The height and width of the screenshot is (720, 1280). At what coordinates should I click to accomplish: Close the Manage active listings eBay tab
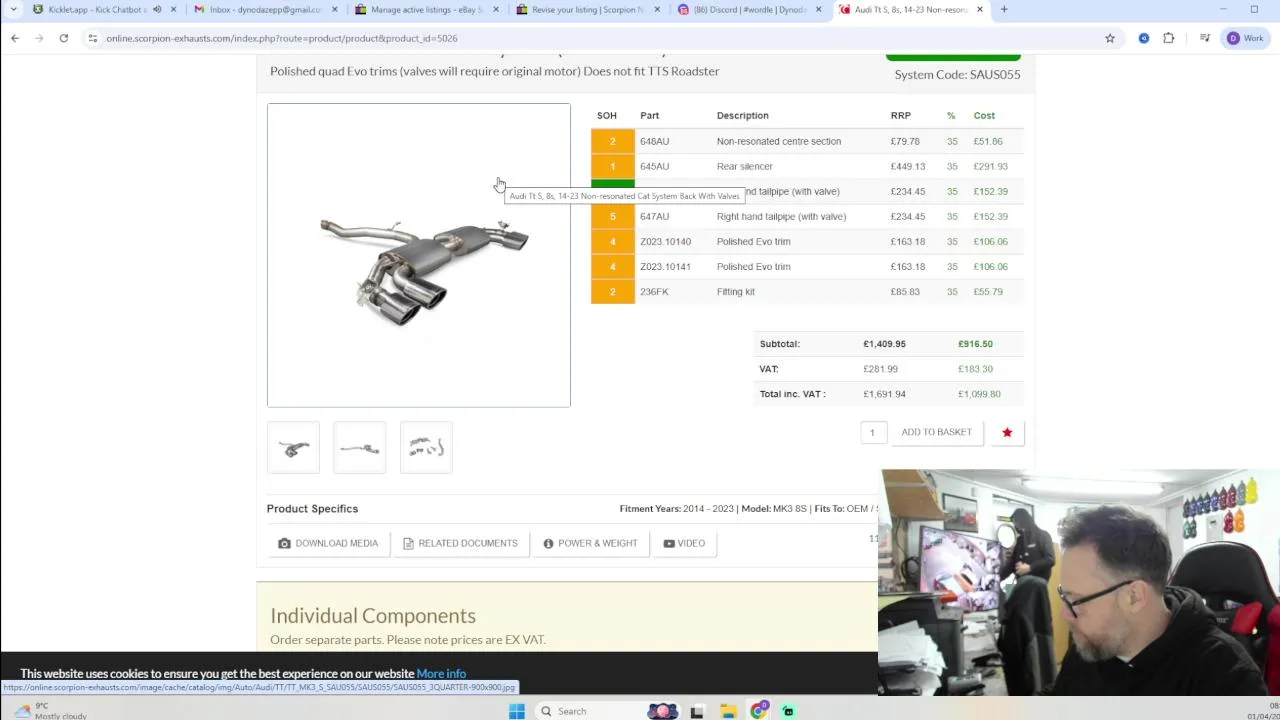click(496, 10)
